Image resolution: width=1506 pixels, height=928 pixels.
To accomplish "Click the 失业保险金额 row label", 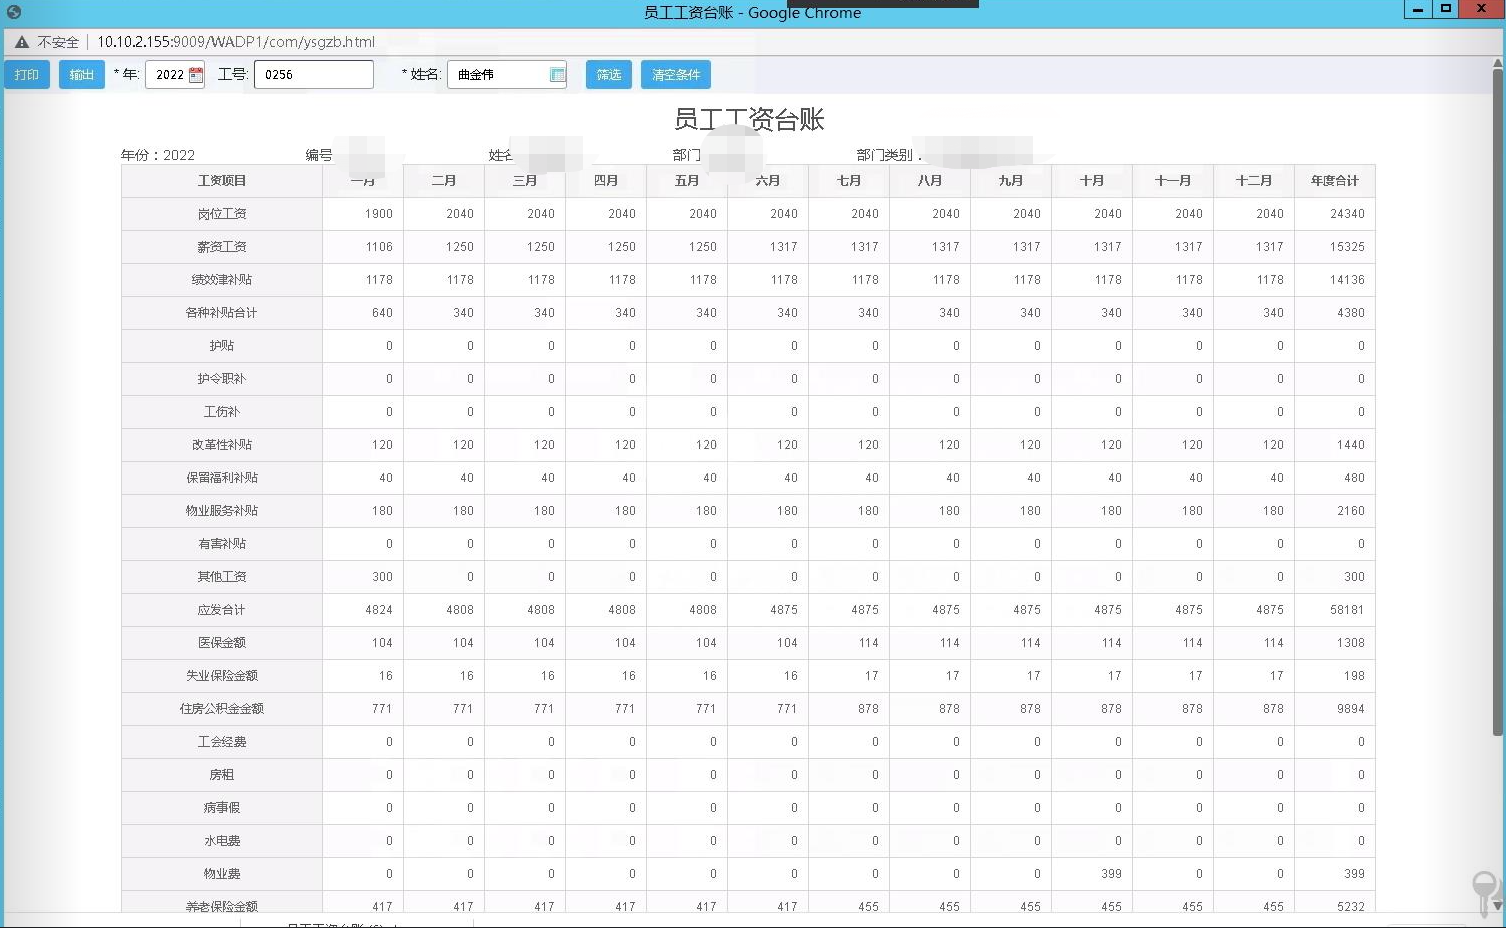I will [x=222, y=676].
